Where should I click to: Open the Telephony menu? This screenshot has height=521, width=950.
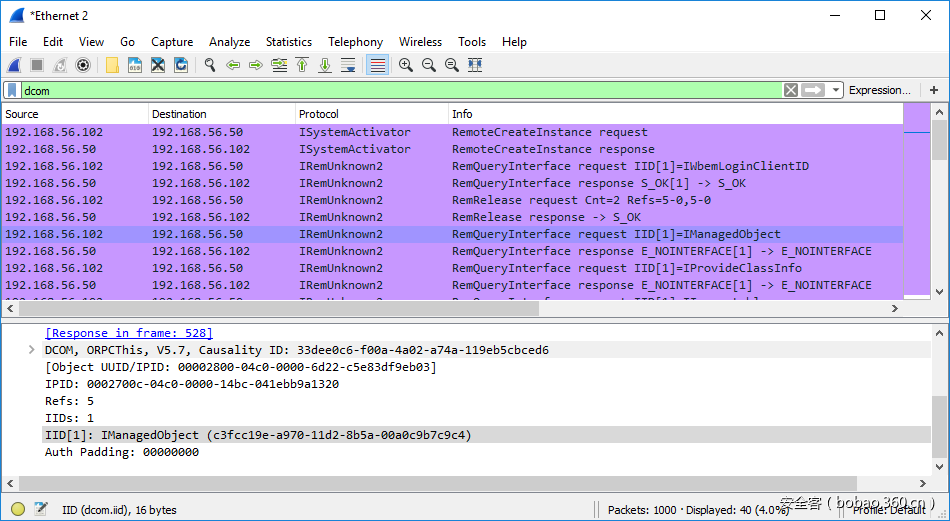tap(355, 42)
